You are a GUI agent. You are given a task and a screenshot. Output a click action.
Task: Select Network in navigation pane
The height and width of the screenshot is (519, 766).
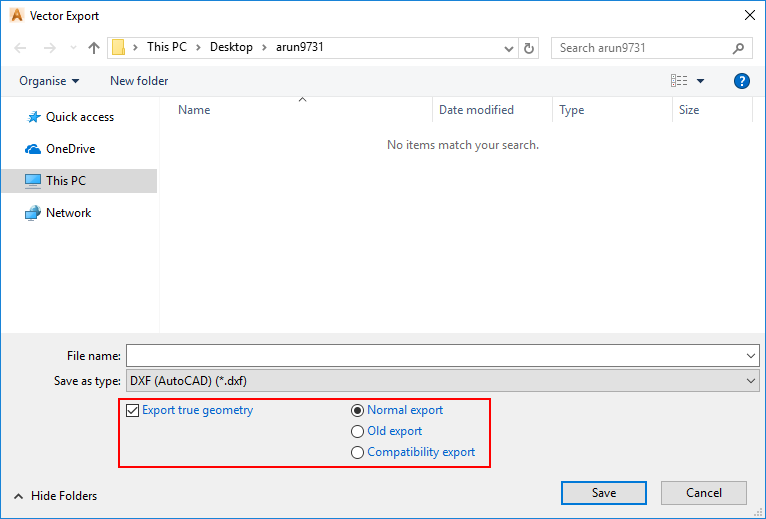(x=68, y=213)
